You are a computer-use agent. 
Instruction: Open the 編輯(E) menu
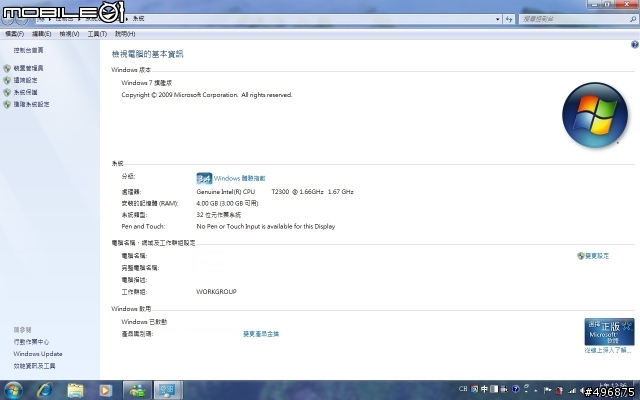(x=41, y=34)
